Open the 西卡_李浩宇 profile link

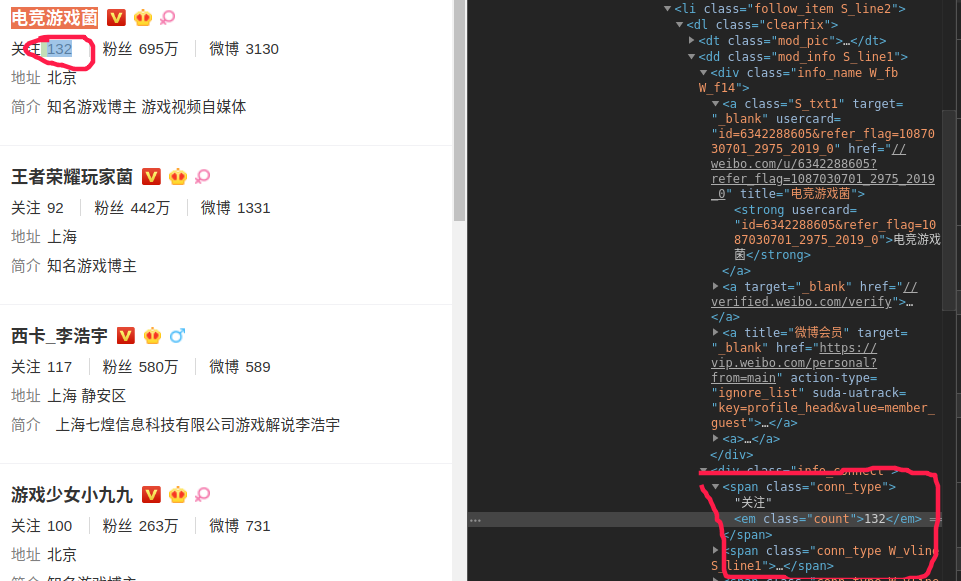pos(59,335)
